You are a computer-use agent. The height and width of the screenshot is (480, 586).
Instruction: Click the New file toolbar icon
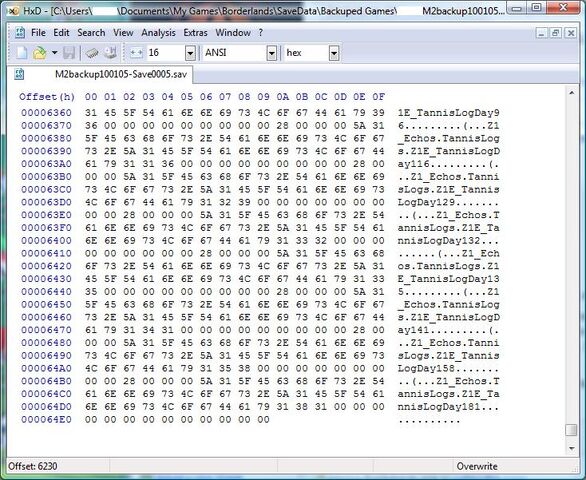[x=21, y=53]
